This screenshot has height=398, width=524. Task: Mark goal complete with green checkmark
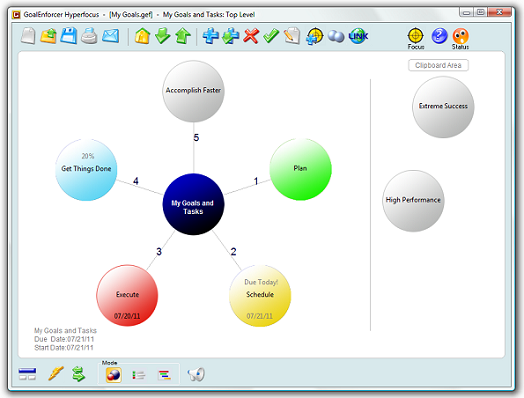tap(271, 36)
